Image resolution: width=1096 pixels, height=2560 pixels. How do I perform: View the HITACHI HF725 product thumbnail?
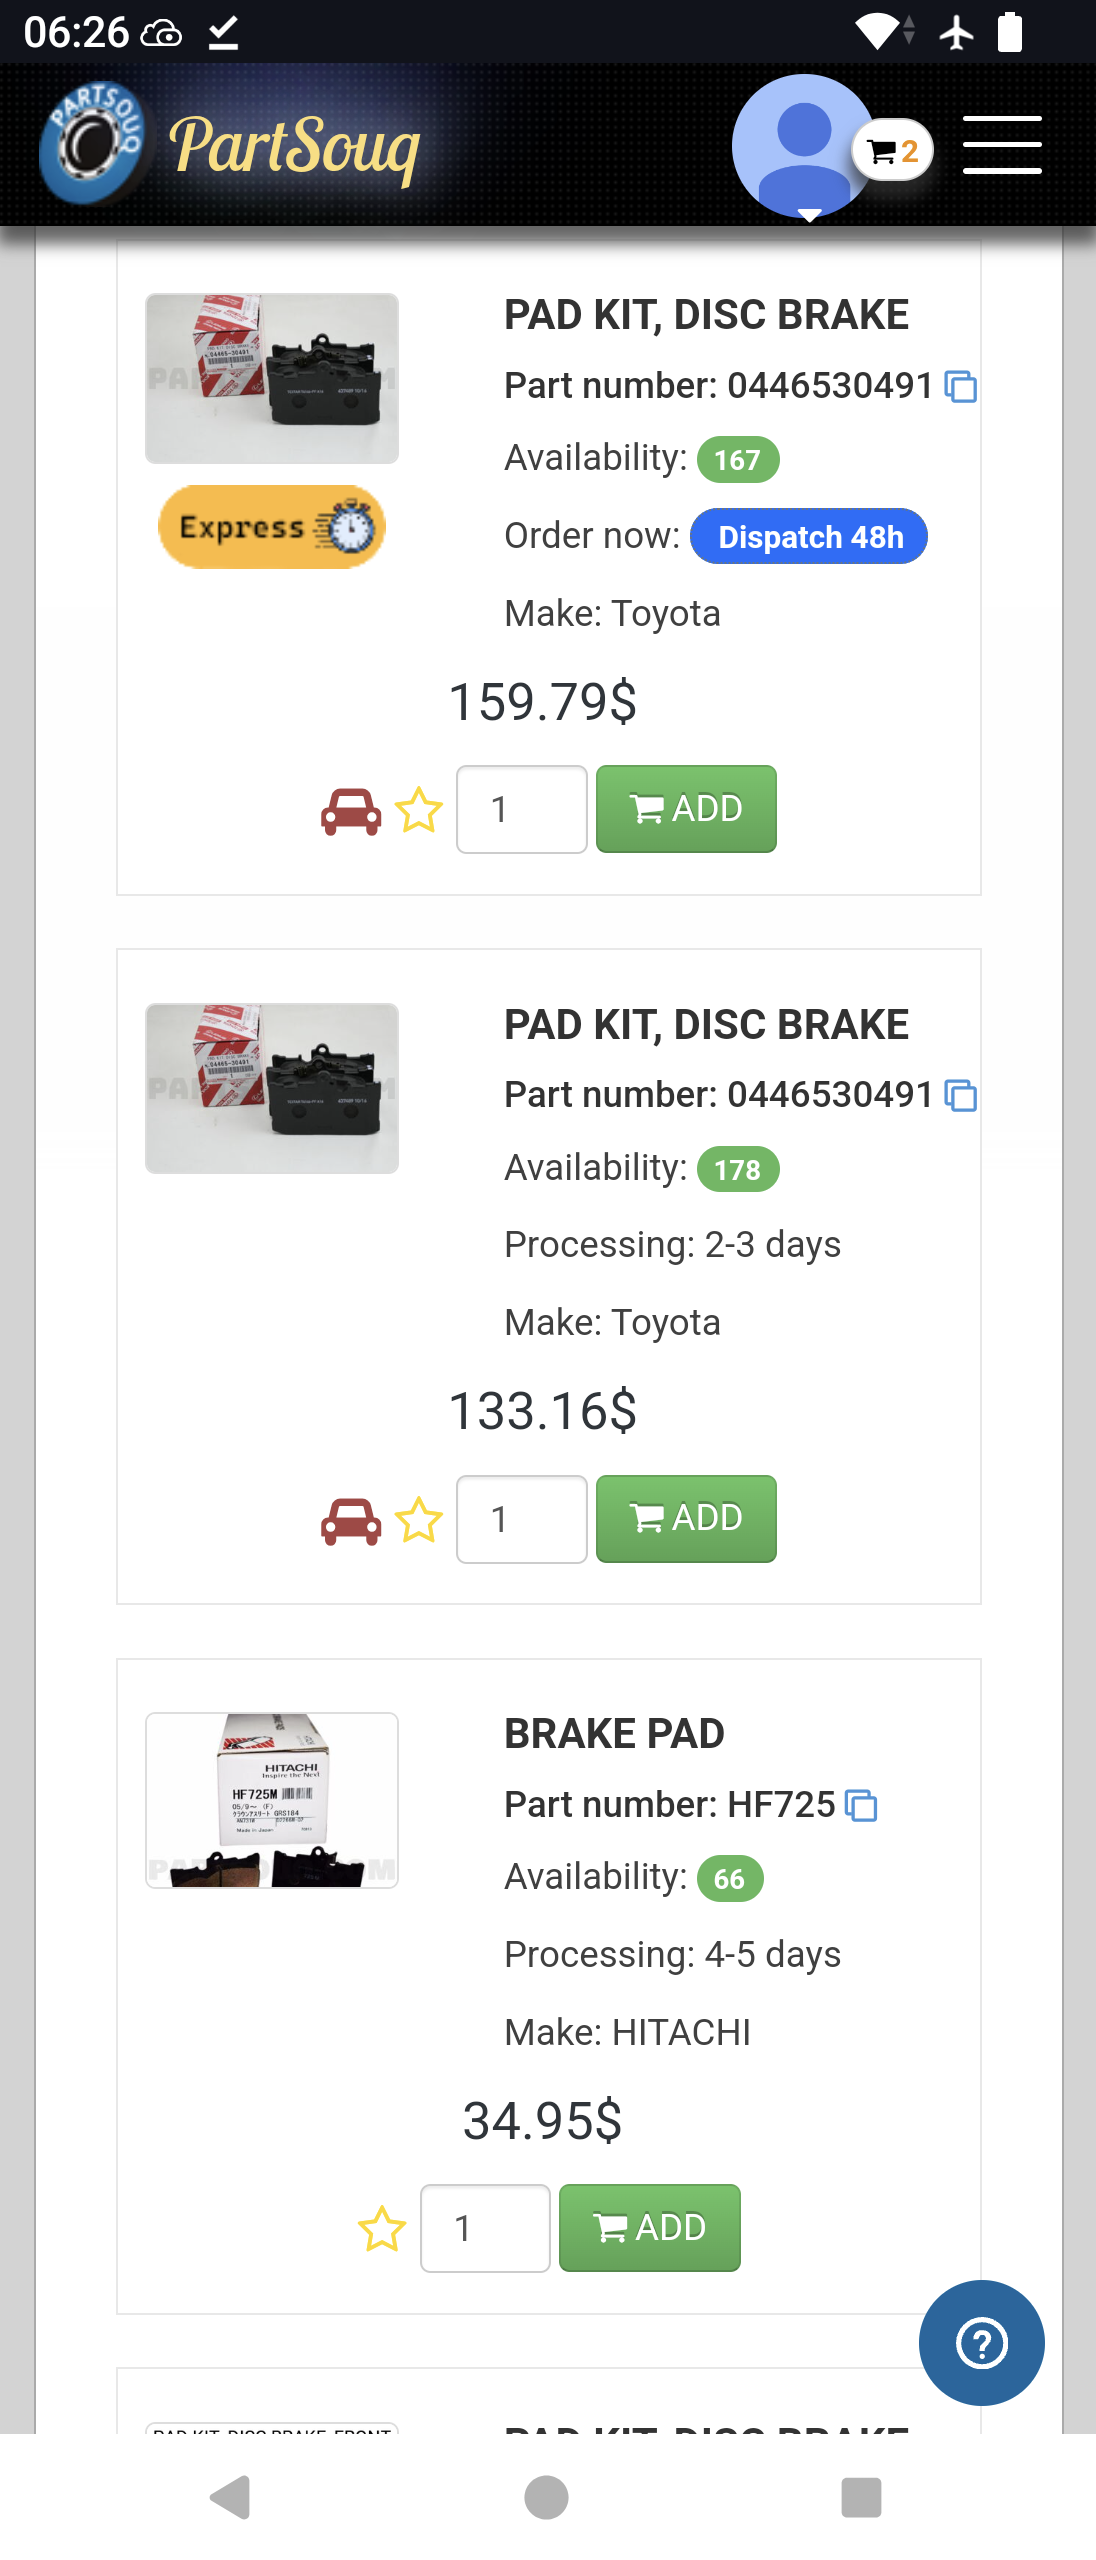click(272, 1800)
